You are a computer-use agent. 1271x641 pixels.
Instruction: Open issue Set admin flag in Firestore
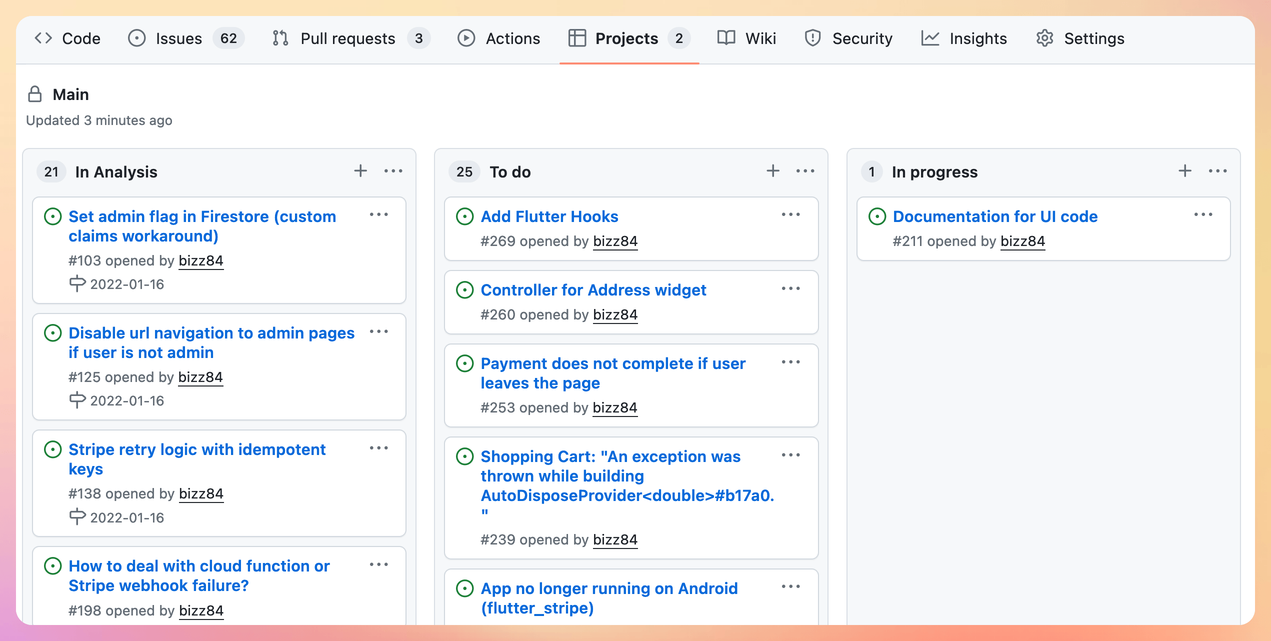click(202, 226)
